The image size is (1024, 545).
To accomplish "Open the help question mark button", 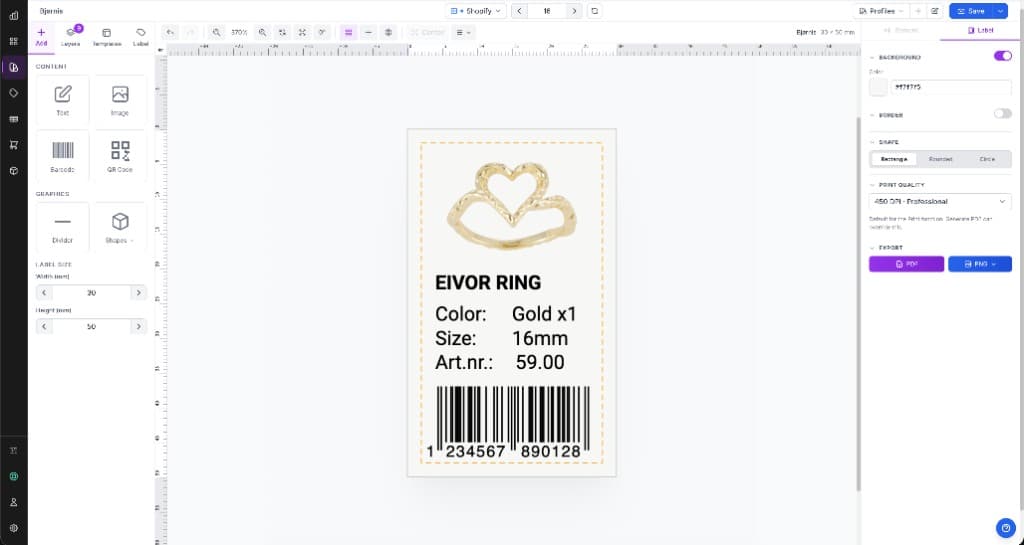I will click(1005, 527).
